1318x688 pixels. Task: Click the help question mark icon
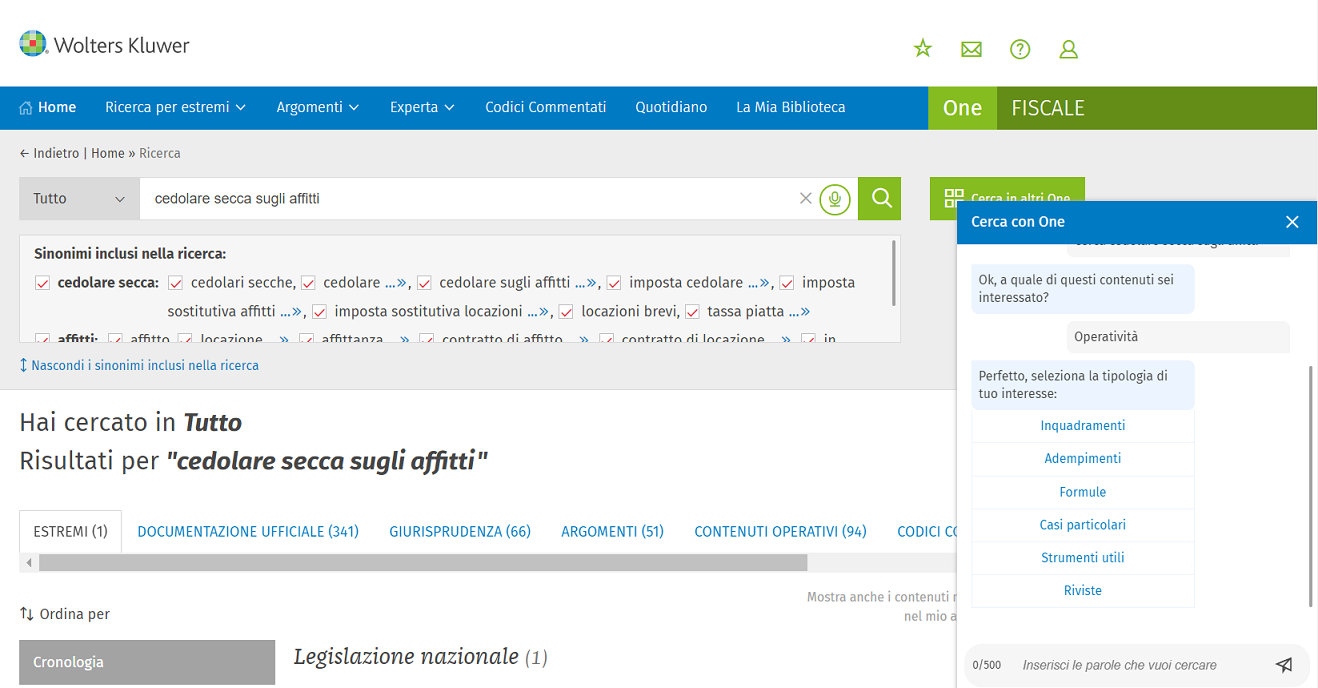pos(1020,49)
